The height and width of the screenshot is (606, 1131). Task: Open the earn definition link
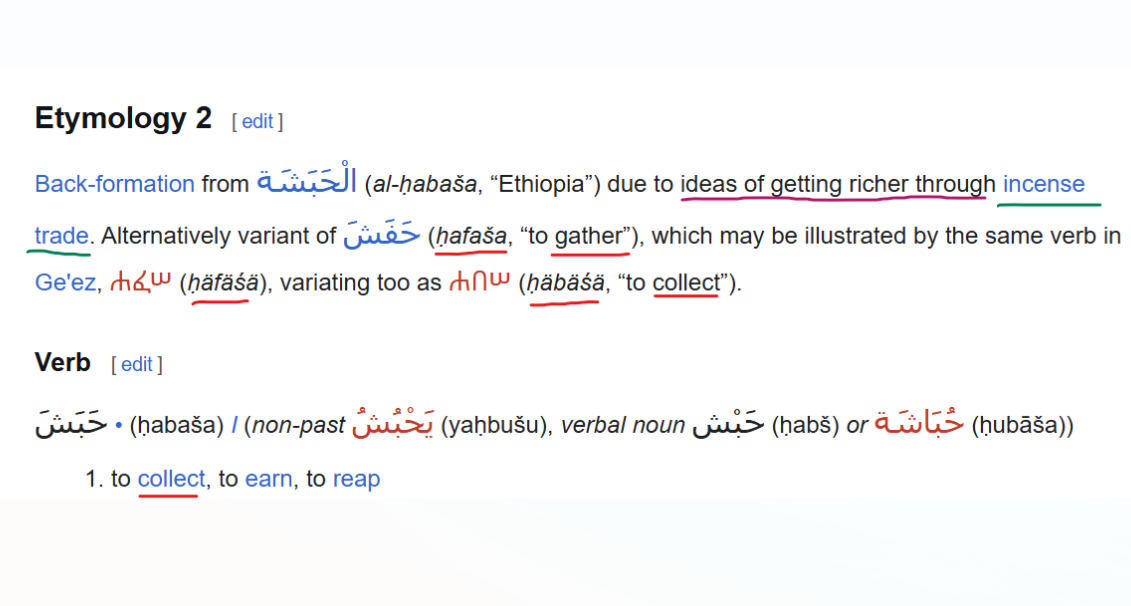tap(268, 479)
